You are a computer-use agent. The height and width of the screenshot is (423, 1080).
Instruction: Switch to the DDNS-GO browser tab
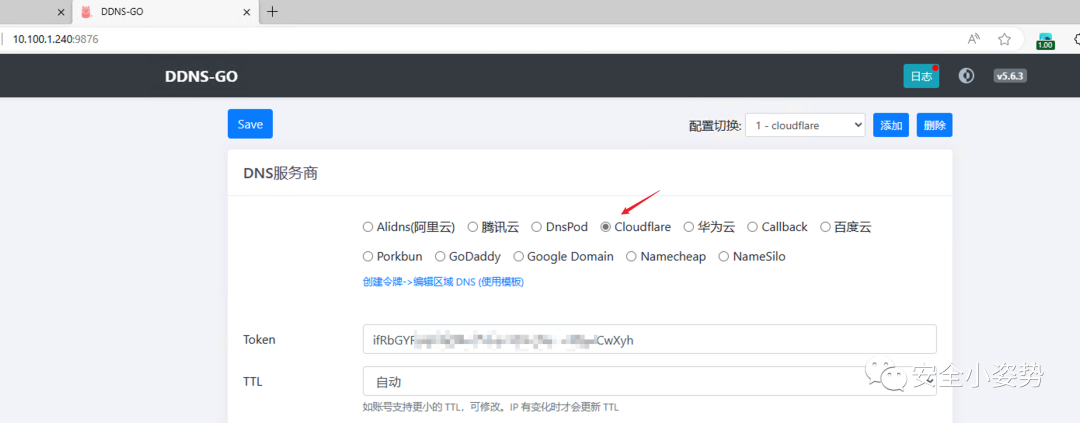pyautogui.click(x=163, y=12)
